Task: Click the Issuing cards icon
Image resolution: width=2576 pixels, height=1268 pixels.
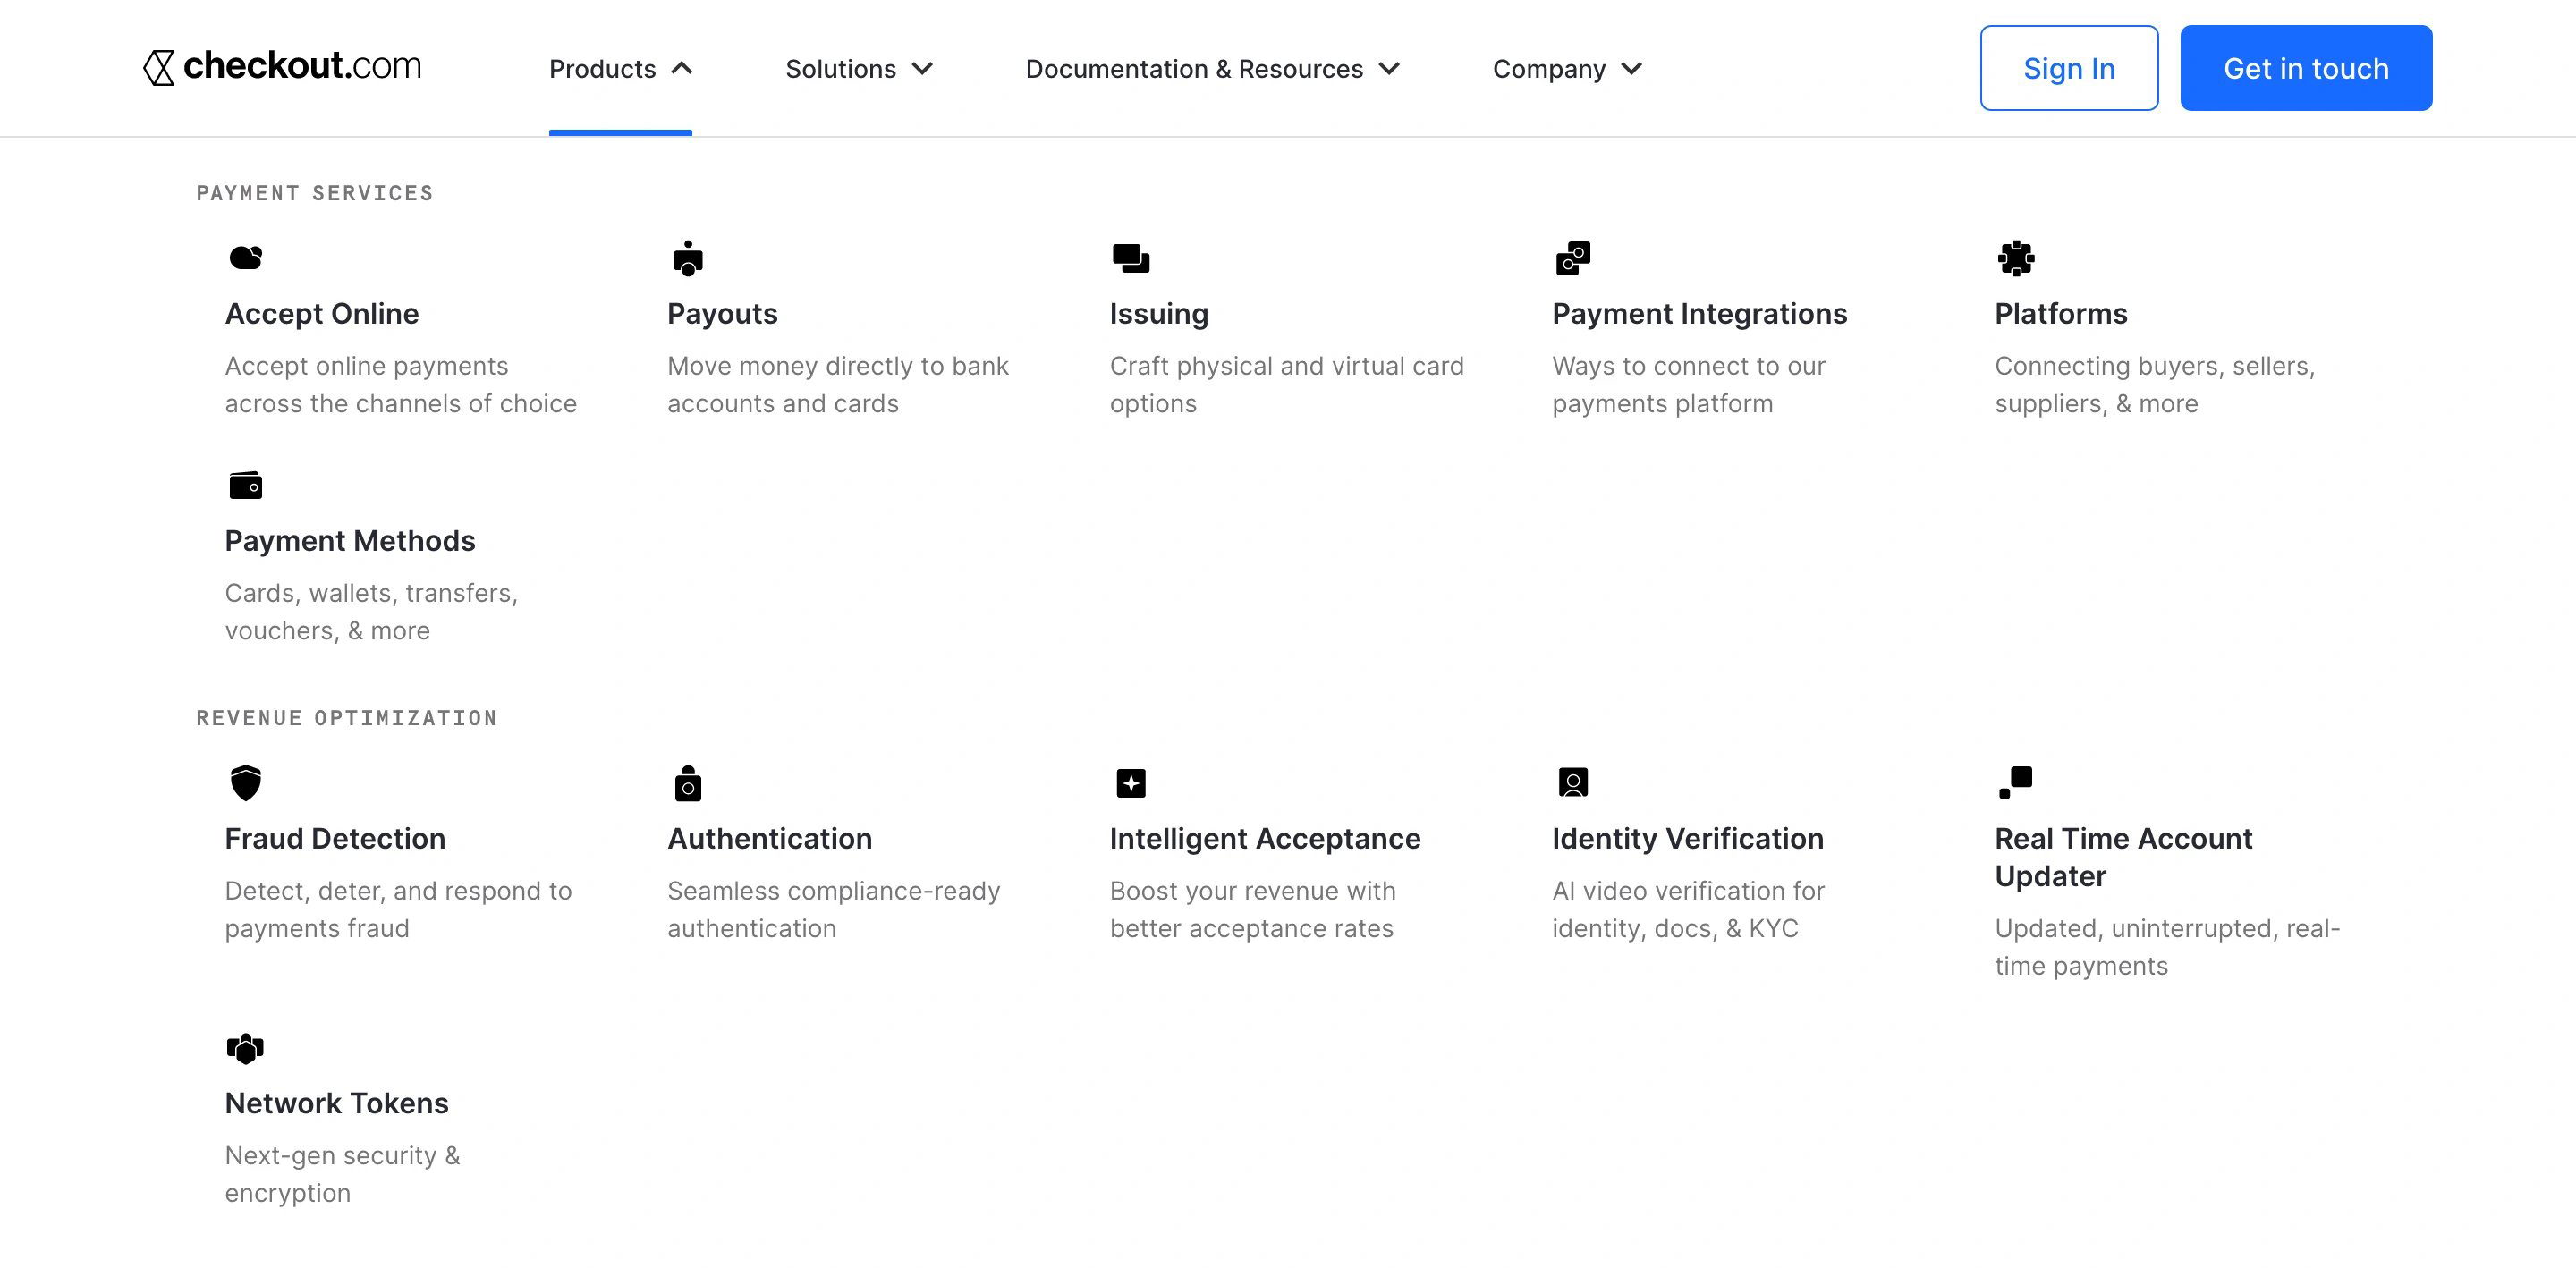Action: 1131,258
